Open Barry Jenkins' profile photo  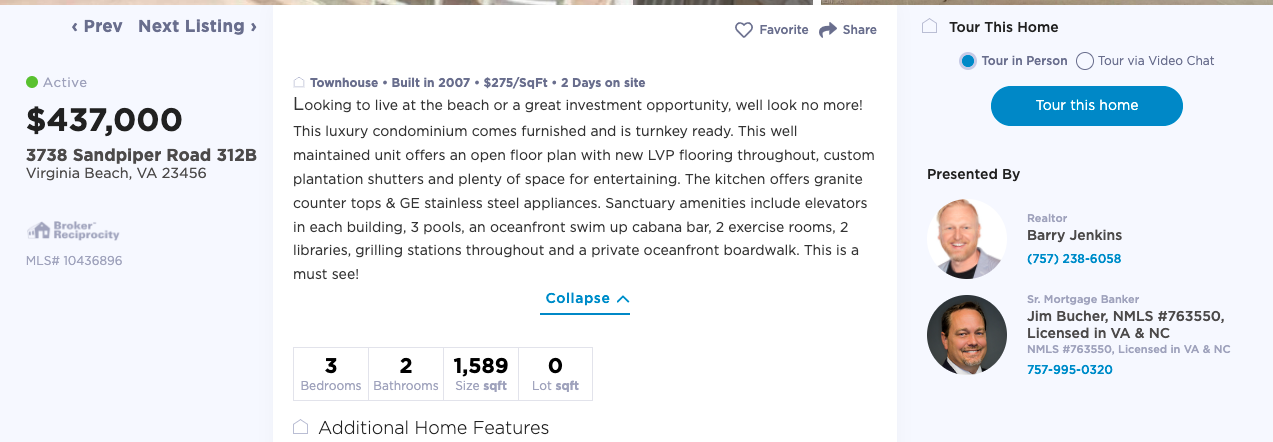click(x=966, y=238)
